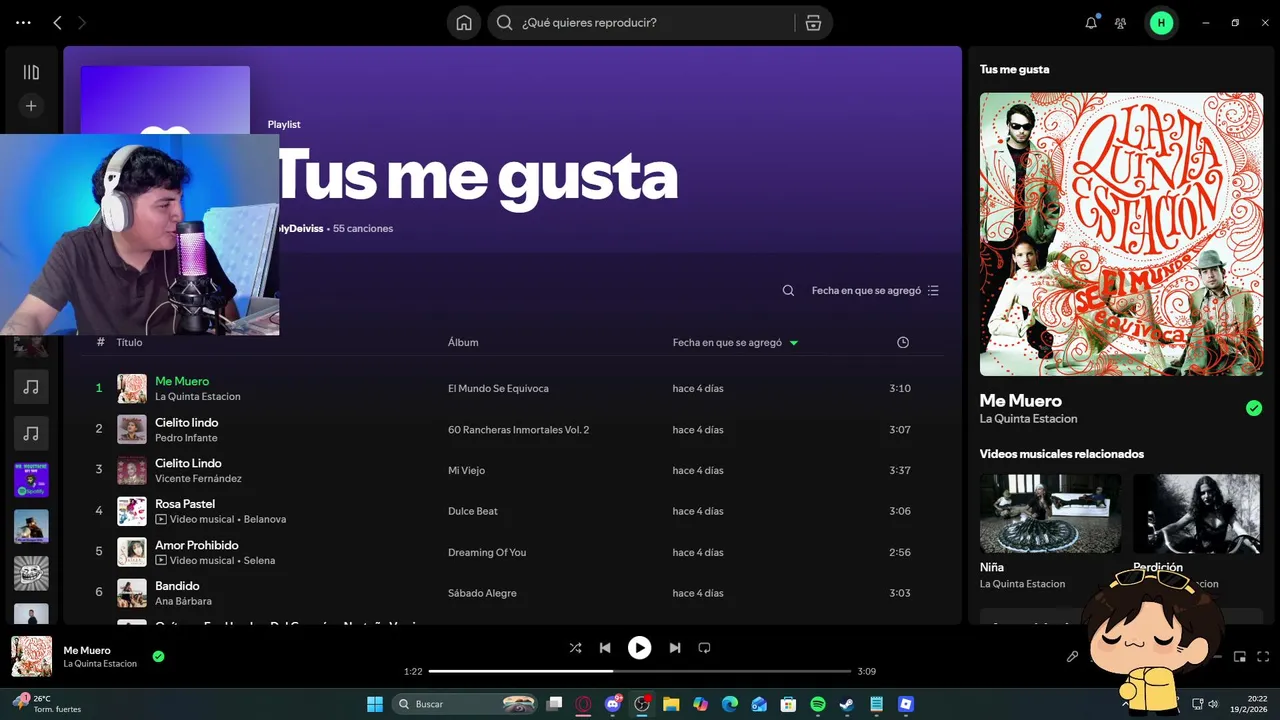Screen dimensions: 1280x720
Task: Open album Dulce Beat
Action: click(x=473, y=511)
